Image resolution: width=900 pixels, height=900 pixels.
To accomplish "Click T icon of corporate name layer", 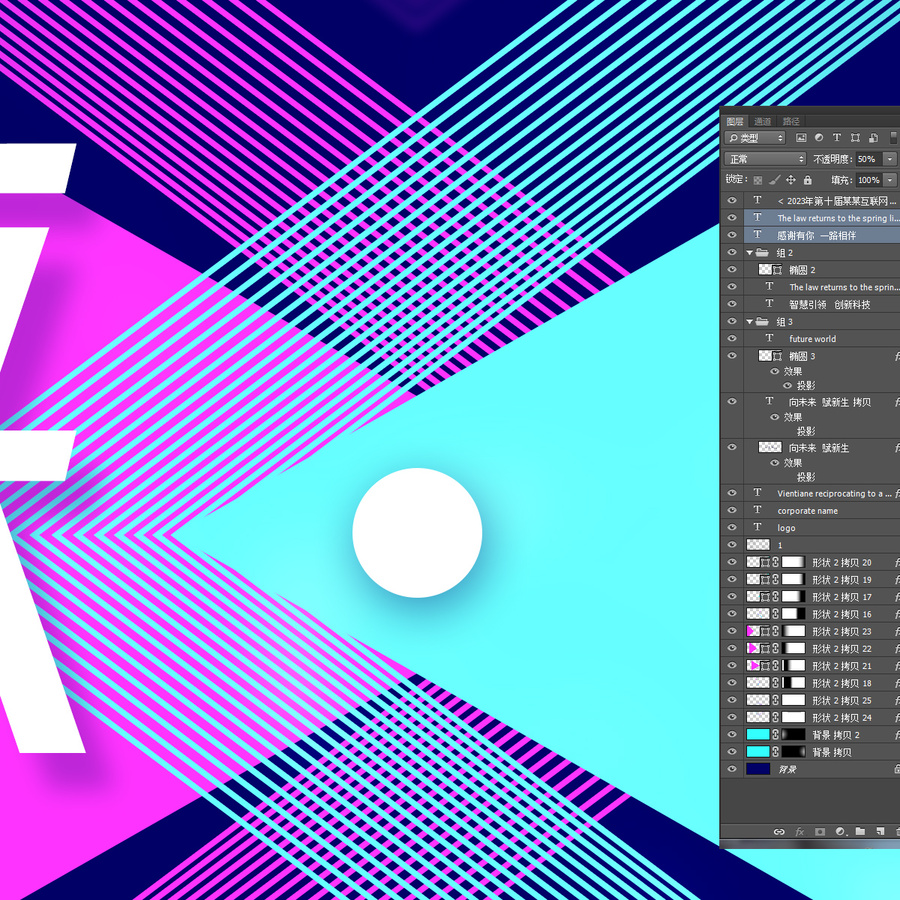I will [758, 510].
